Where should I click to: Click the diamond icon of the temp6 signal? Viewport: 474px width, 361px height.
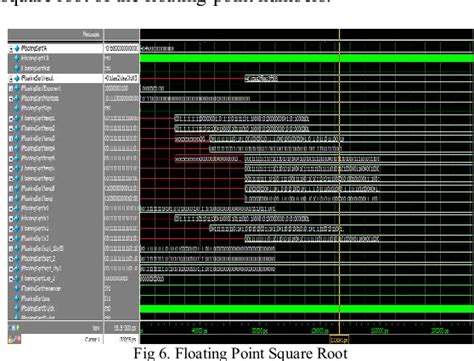tap(17, 169)
